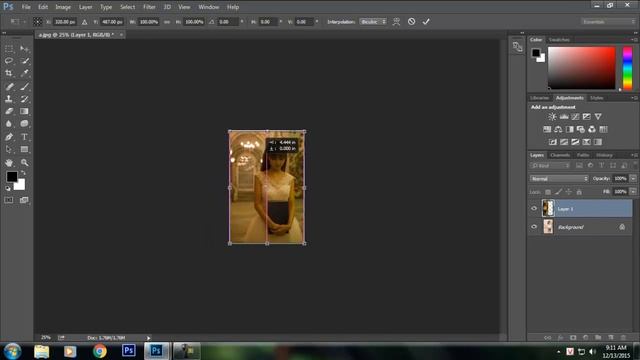Image resolution: width=640 pixels, height=360 pixels.
Task: Select the Eraser tool
Action: click(9, 111)
